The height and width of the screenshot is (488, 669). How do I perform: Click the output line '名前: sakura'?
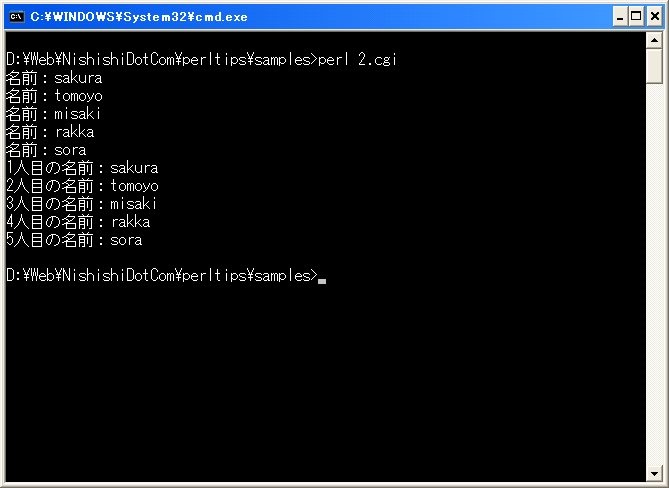pyautogui.click(x=54, y=78)
